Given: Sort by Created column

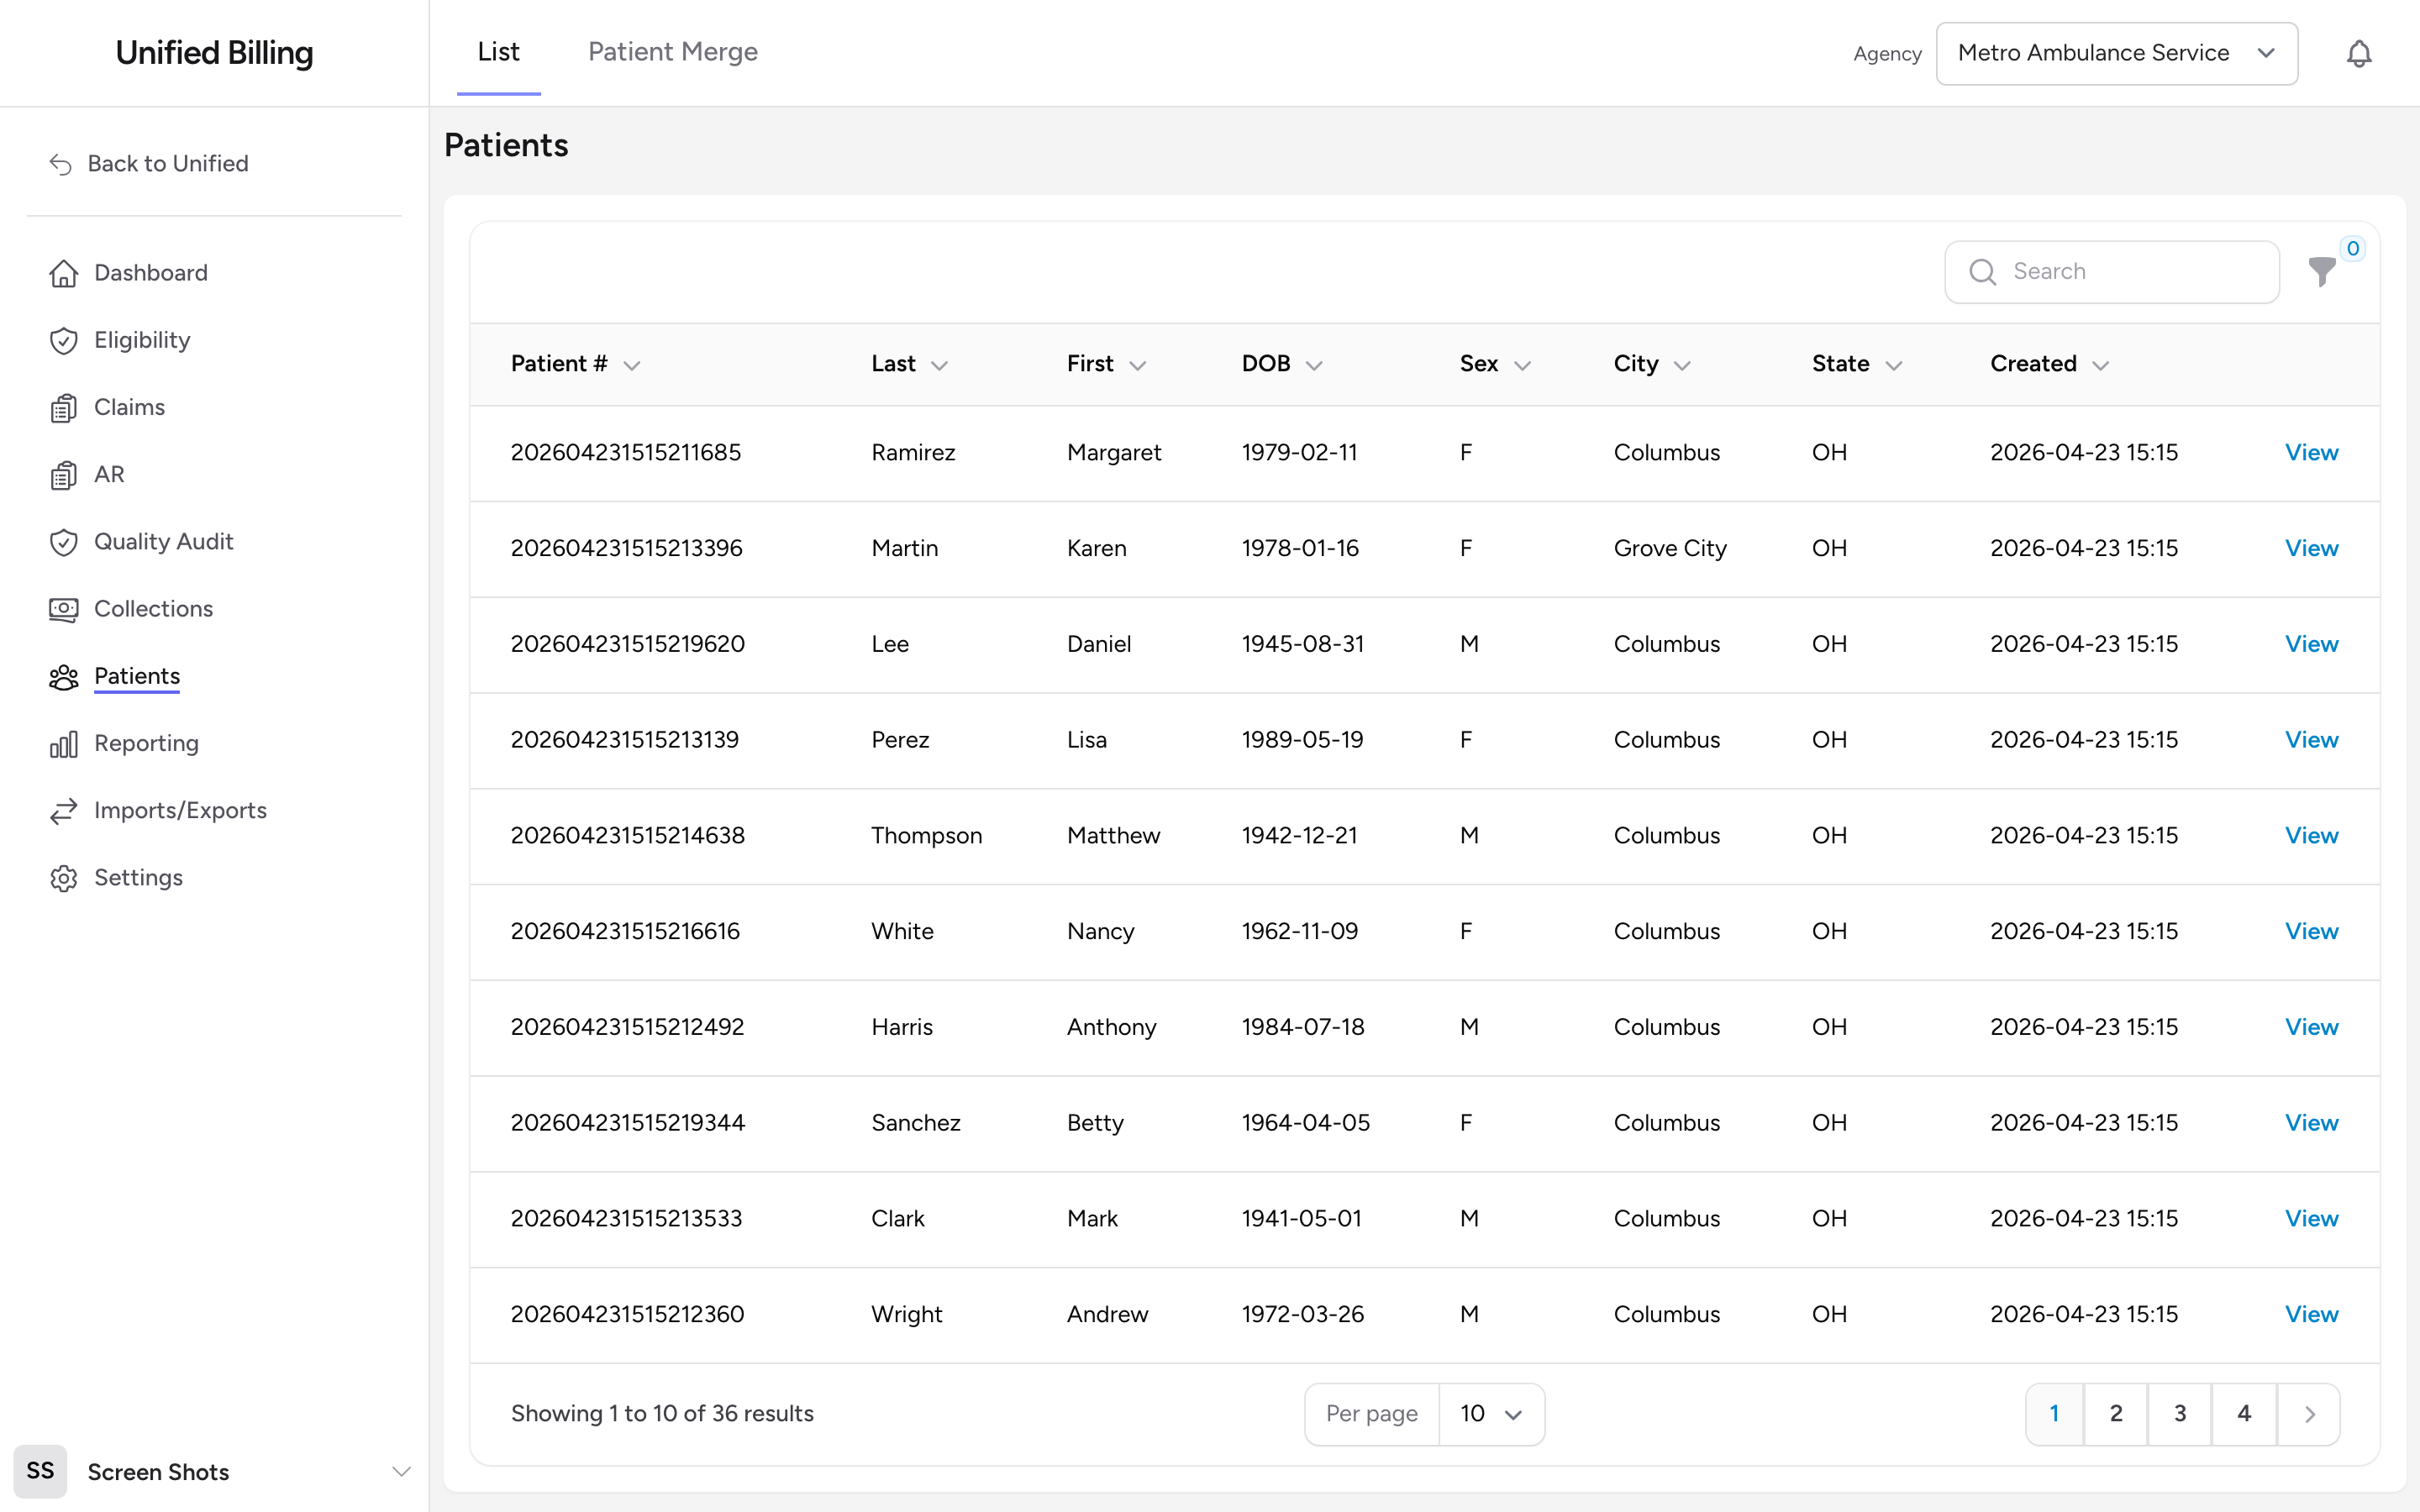Looking at the screenshot, I should click(x=2049, y=364).
